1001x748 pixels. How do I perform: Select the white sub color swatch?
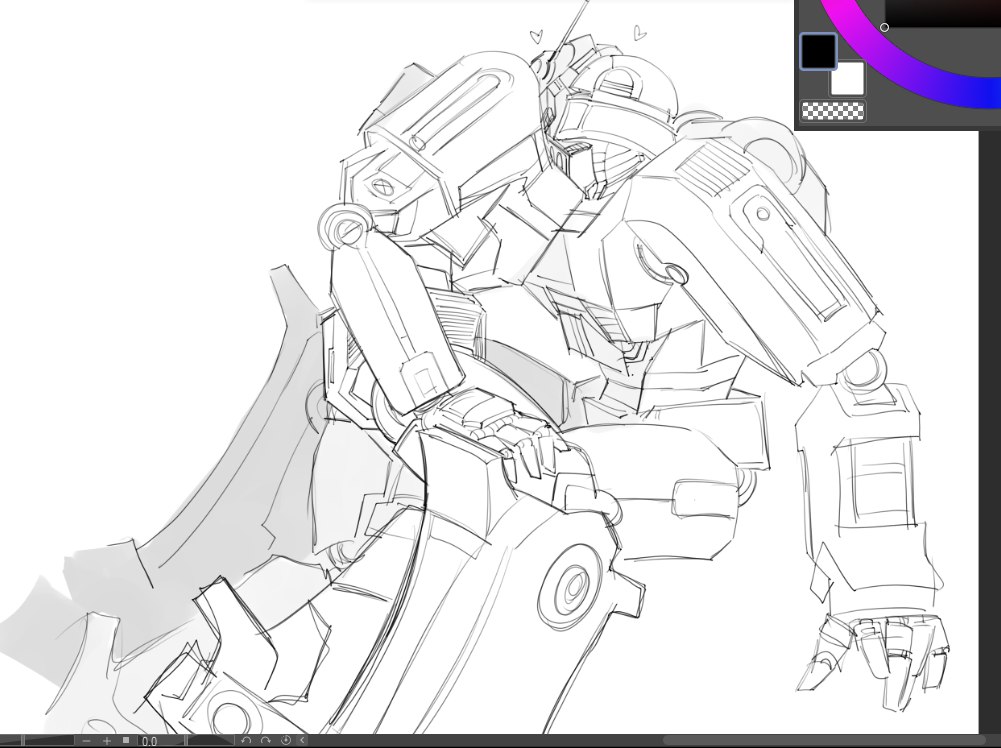pos(848,79)
